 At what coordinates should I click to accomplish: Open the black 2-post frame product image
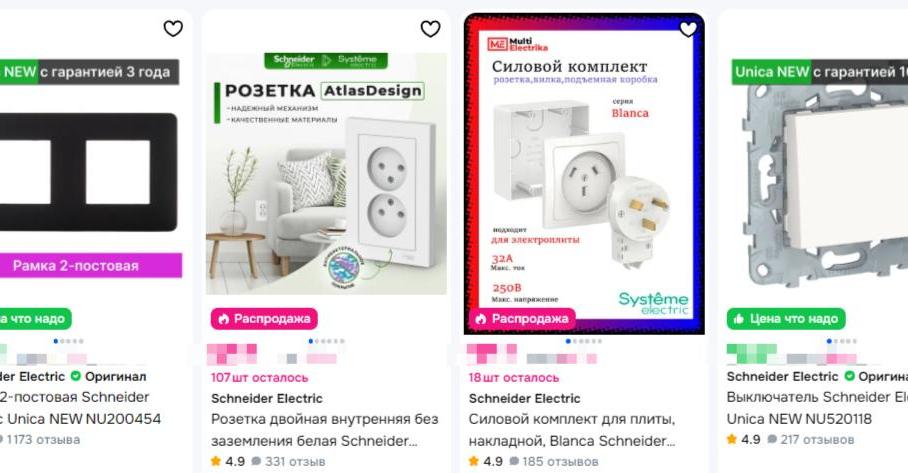coord(91,173)
